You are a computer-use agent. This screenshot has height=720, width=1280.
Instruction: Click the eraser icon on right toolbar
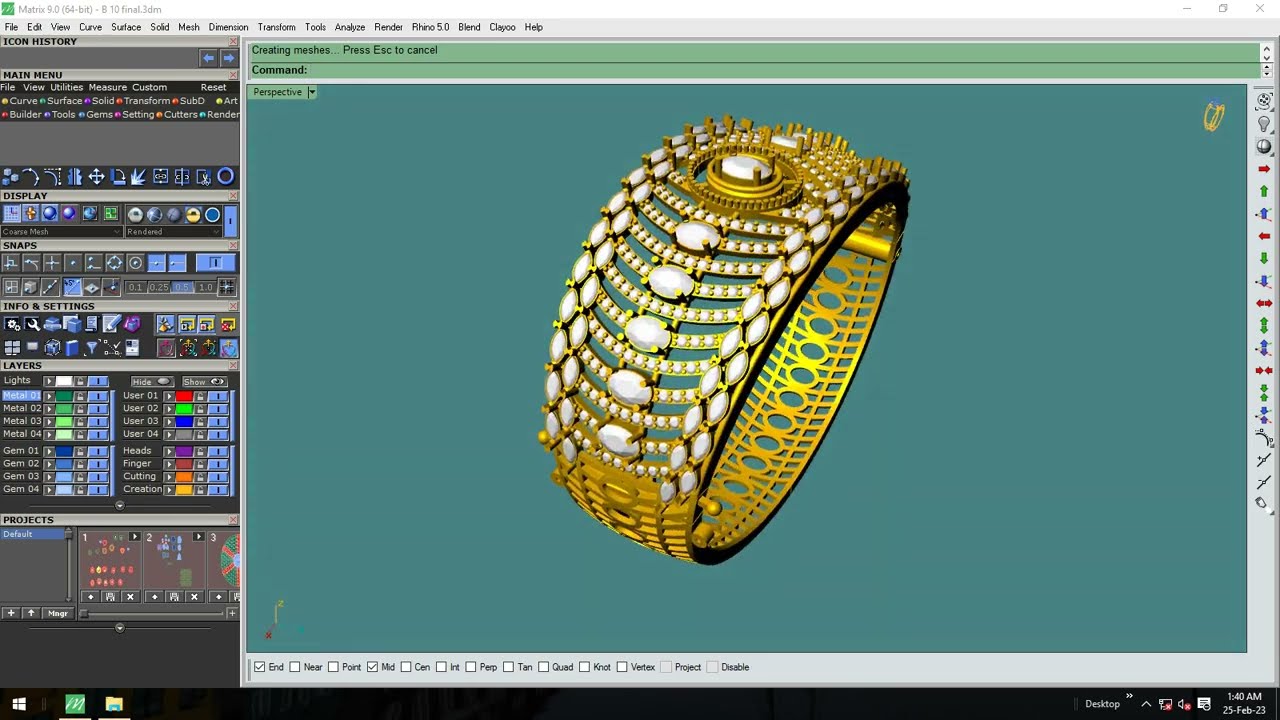(x=1262, y=505)
